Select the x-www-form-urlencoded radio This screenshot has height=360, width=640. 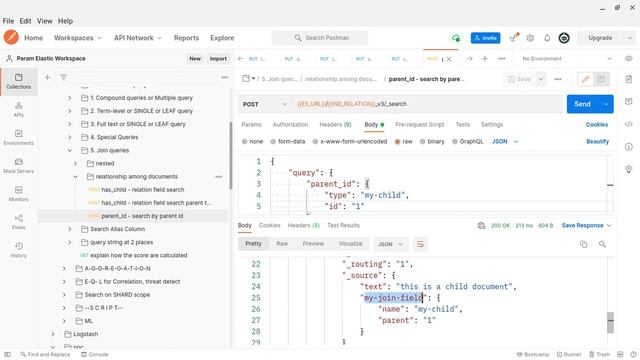315,142
